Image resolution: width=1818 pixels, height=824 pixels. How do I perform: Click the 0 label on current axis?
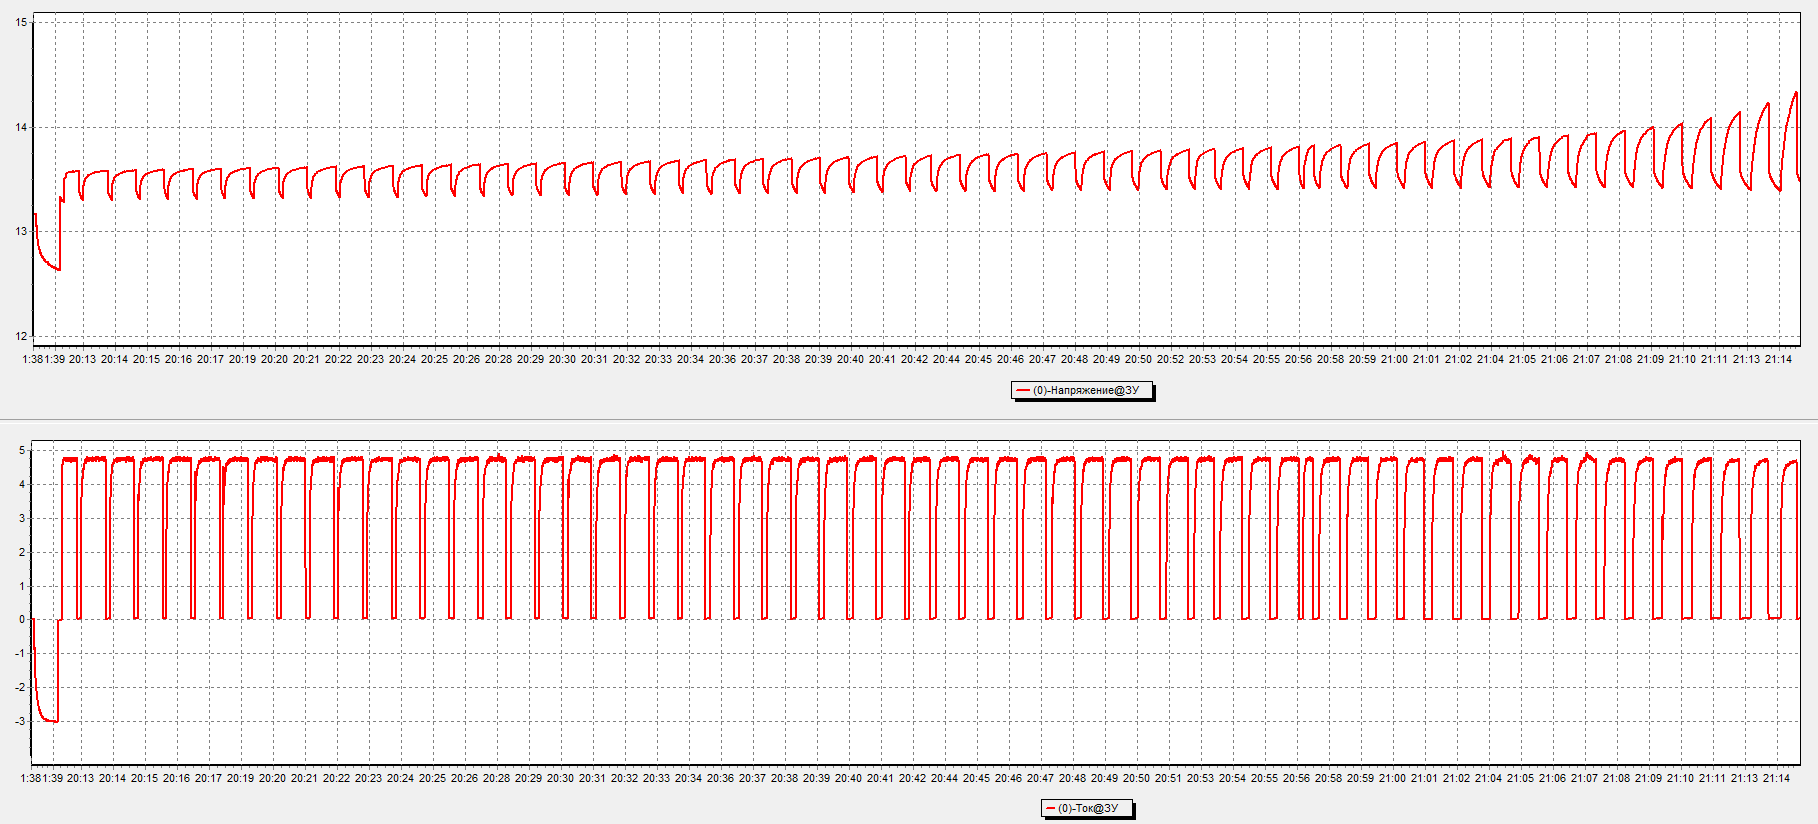click(x=22, y=619)
